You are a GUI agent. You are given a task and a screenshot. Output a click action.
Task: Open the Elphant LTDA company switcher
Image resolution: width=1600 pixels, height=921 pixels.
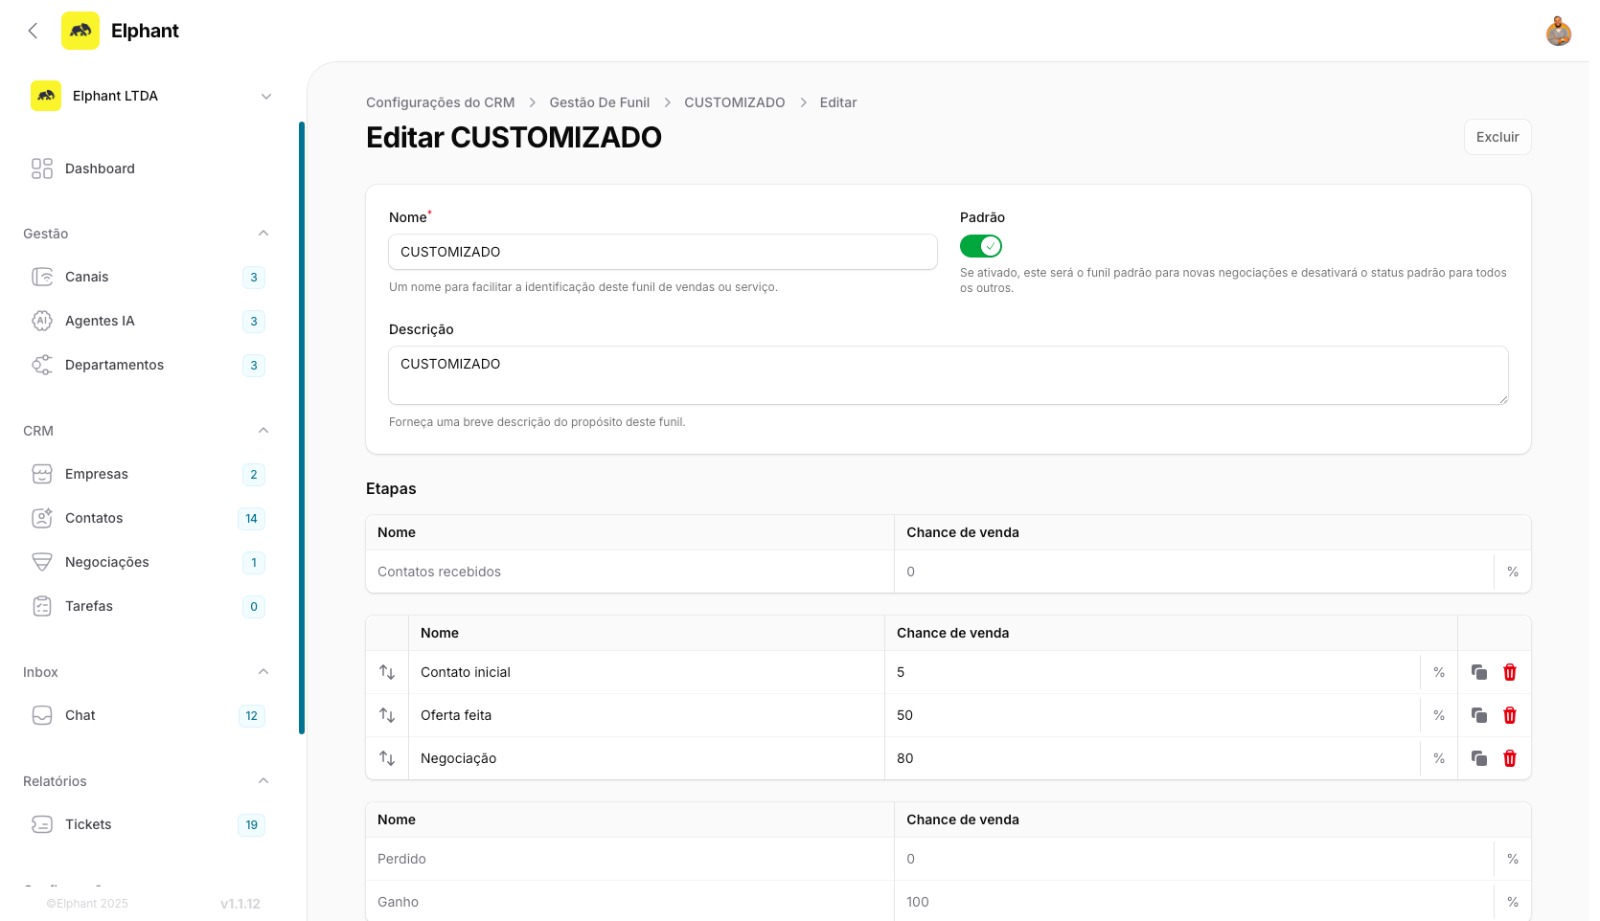point(150,95)
